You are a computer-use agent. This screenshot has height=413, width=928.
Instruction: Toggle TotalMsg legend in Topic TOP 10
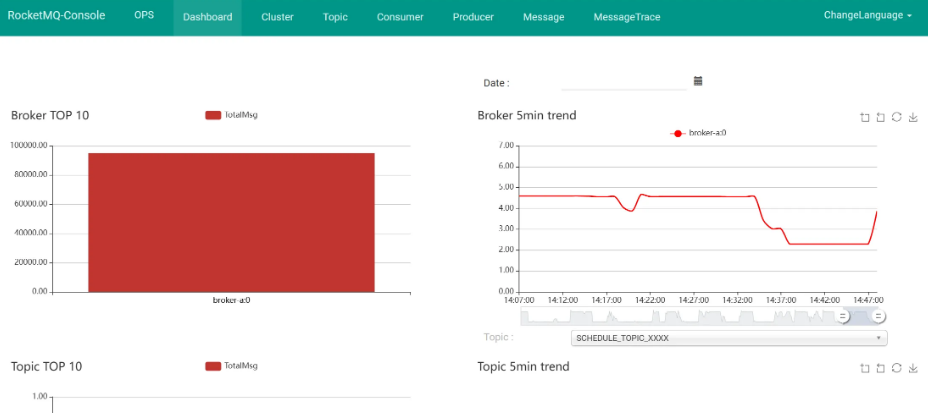pos(231,366)
